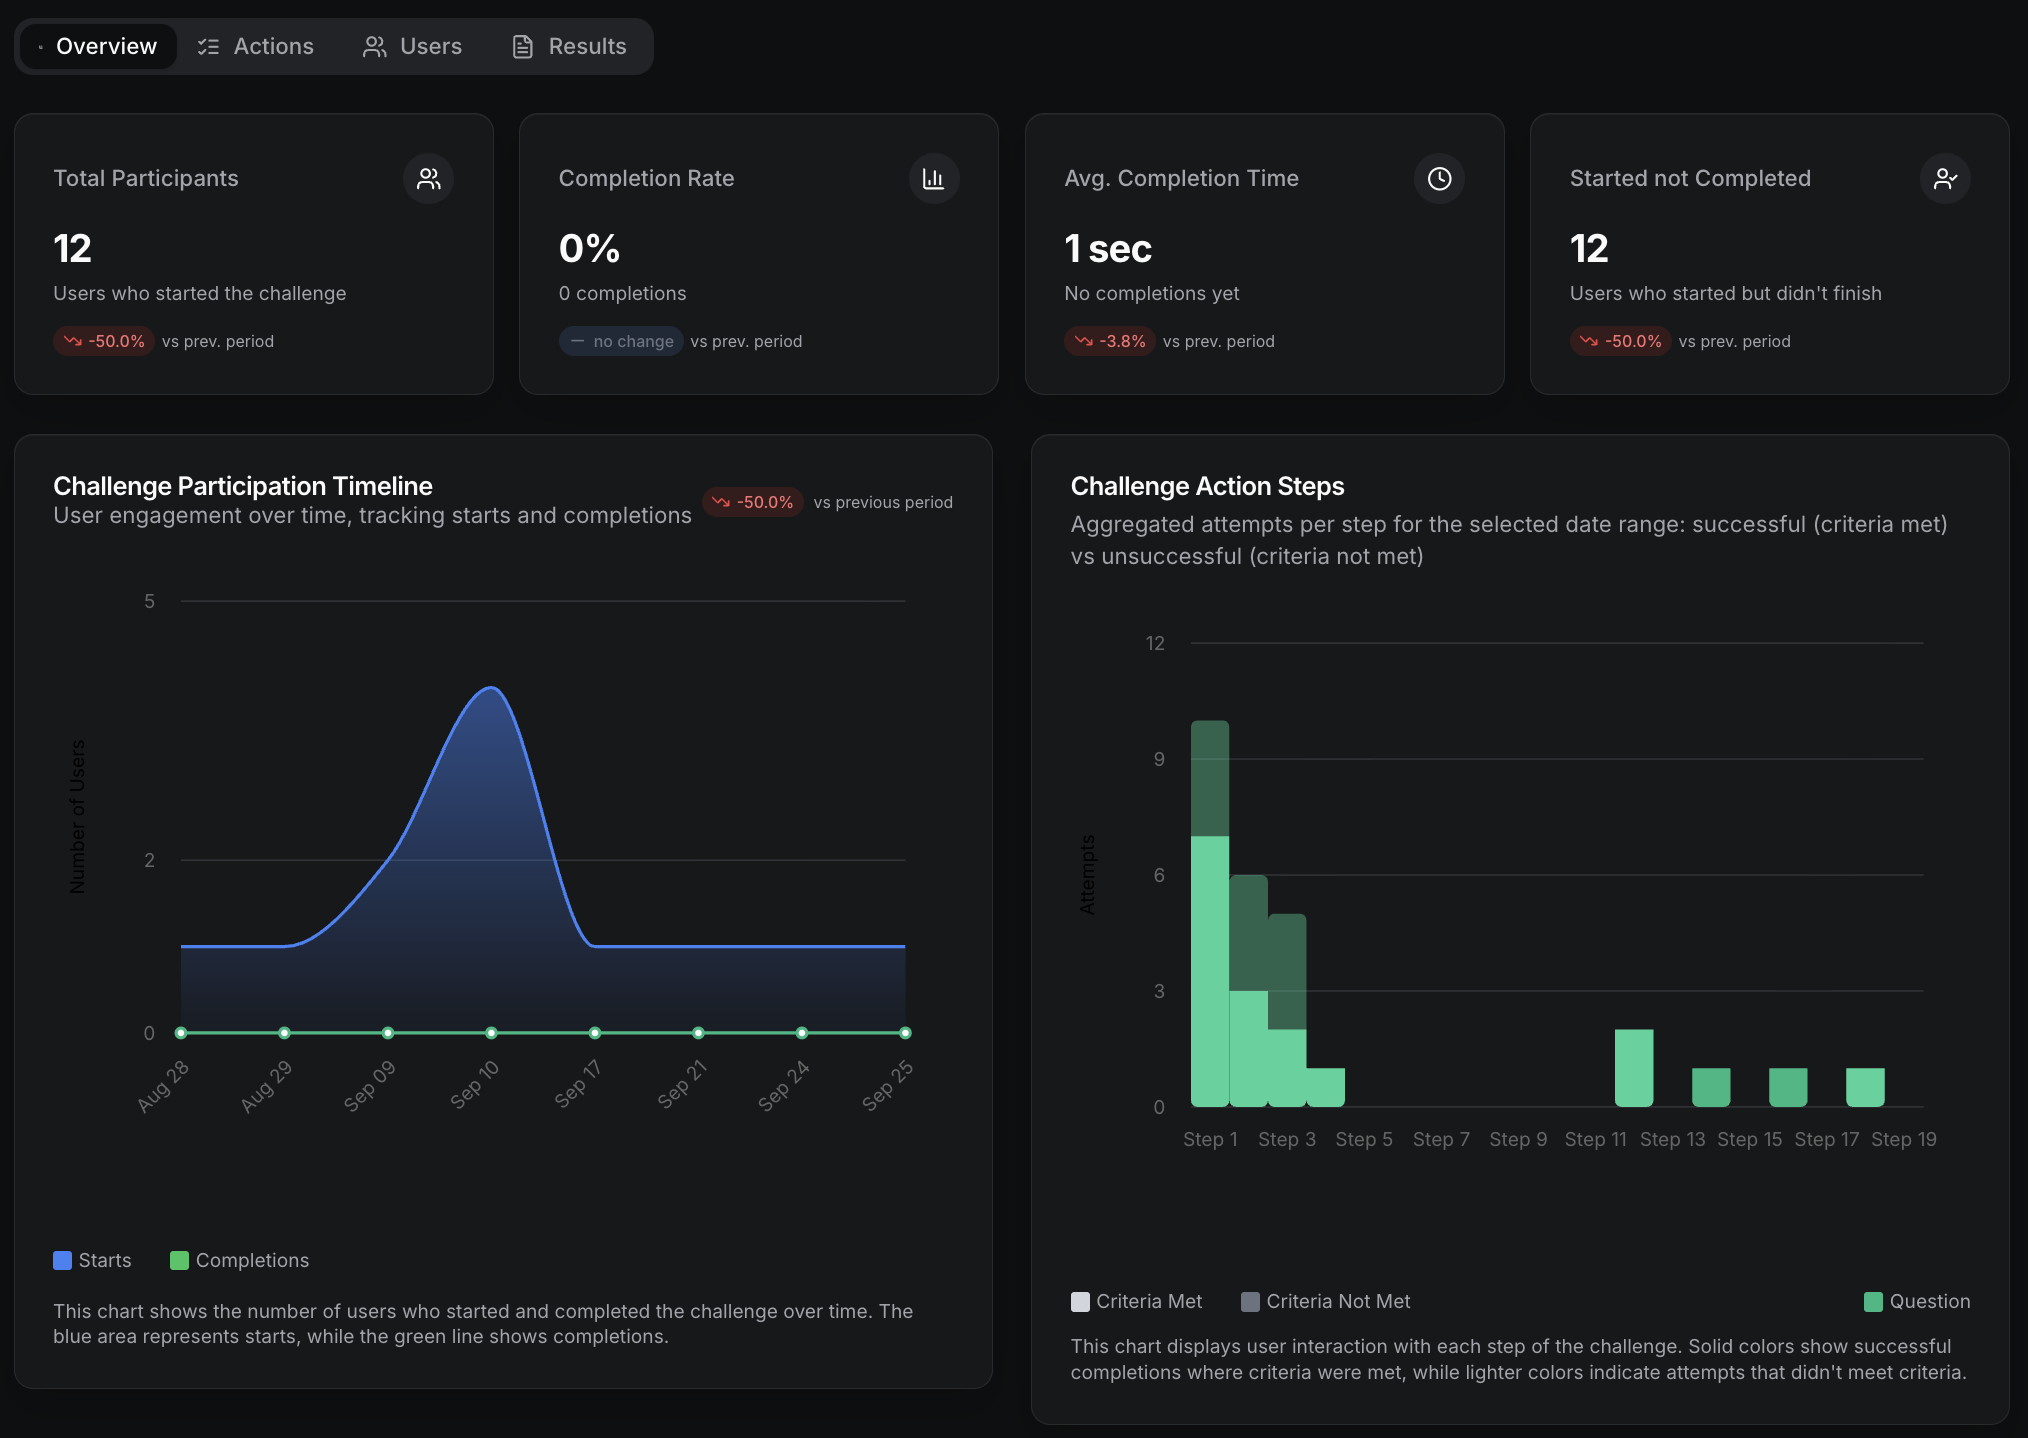Screen dimensions: 2028x1438
Task: Click the Step 12 green bar
Action: coord(1633,1068)
